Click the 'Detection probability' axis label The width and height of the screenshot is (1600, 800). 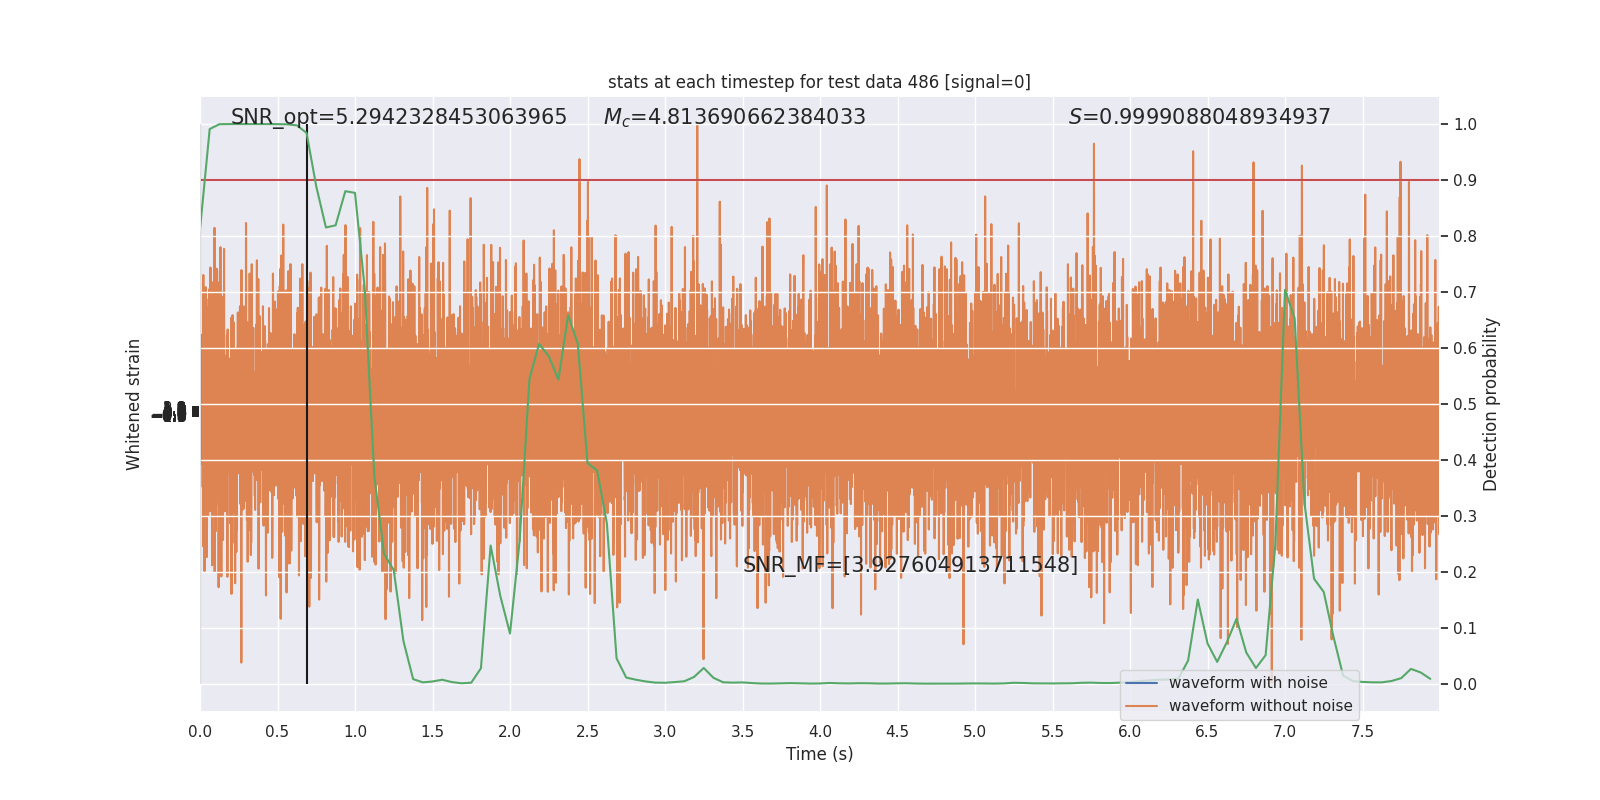[x=1491, y=404]
